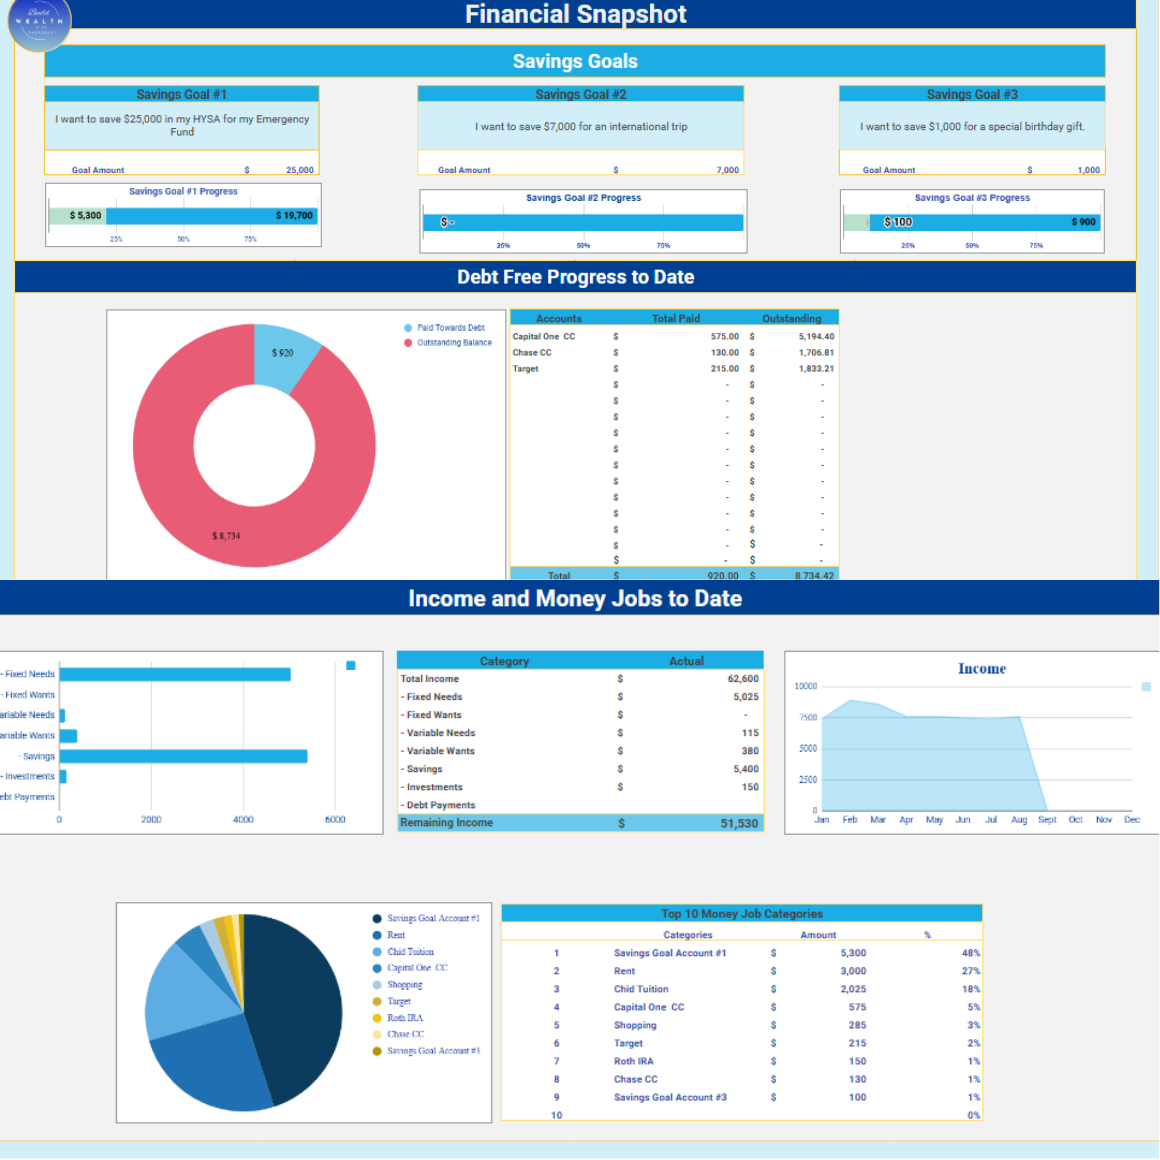Select the Savings Goal #2 progress bar
1160x1160 pixels.
point(583,222)
